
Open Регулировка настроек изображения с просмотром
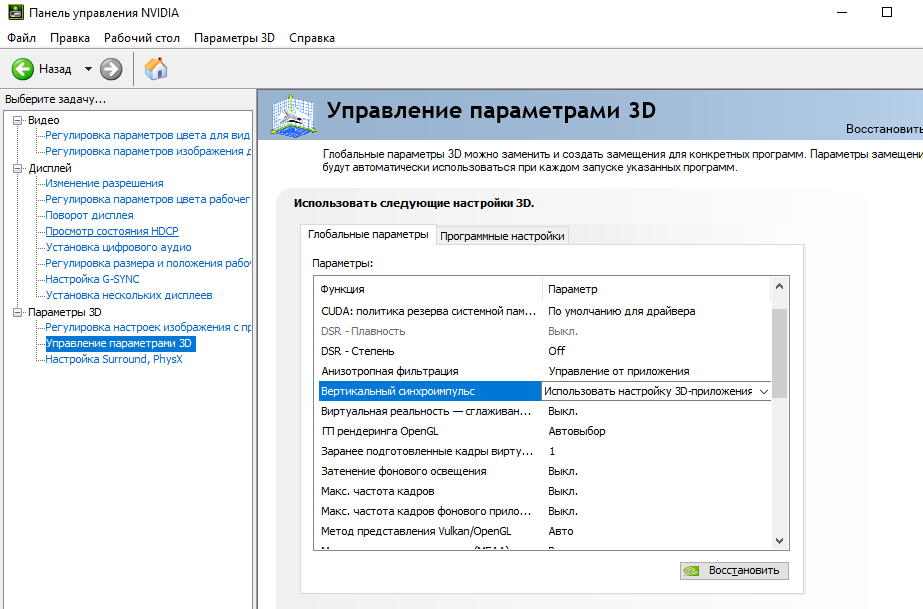coord(148,327)
